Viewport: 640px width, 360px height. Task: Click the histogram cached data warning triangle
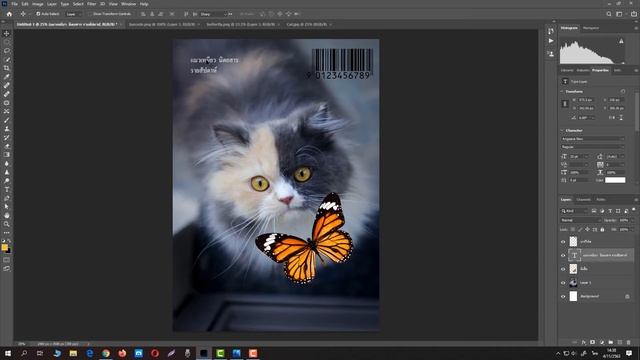(x=621, y=41)
